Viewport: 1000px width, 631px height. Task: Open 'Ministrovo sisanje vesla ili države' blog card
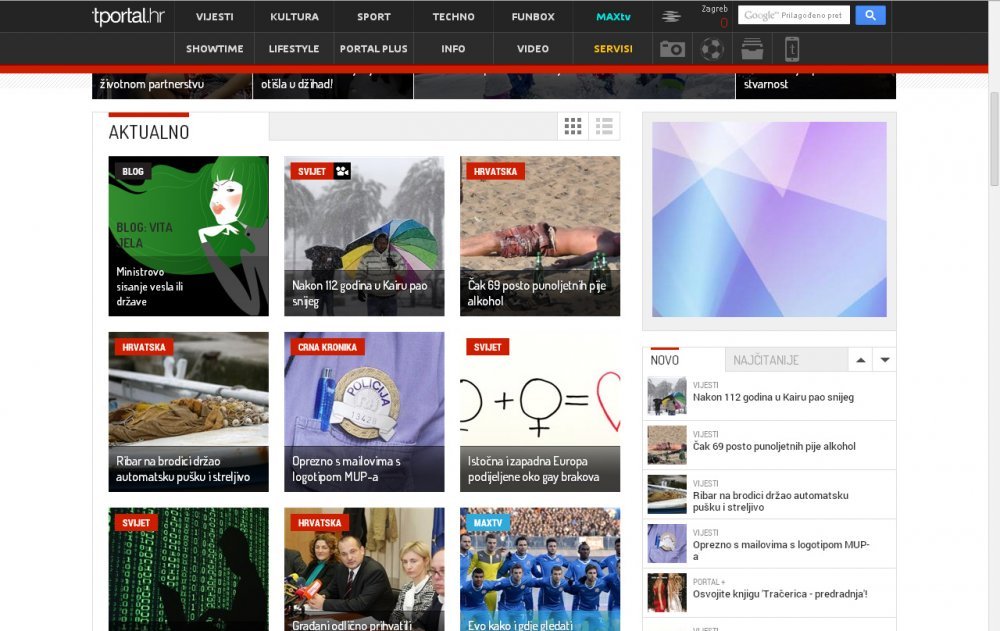click(188, 236)
